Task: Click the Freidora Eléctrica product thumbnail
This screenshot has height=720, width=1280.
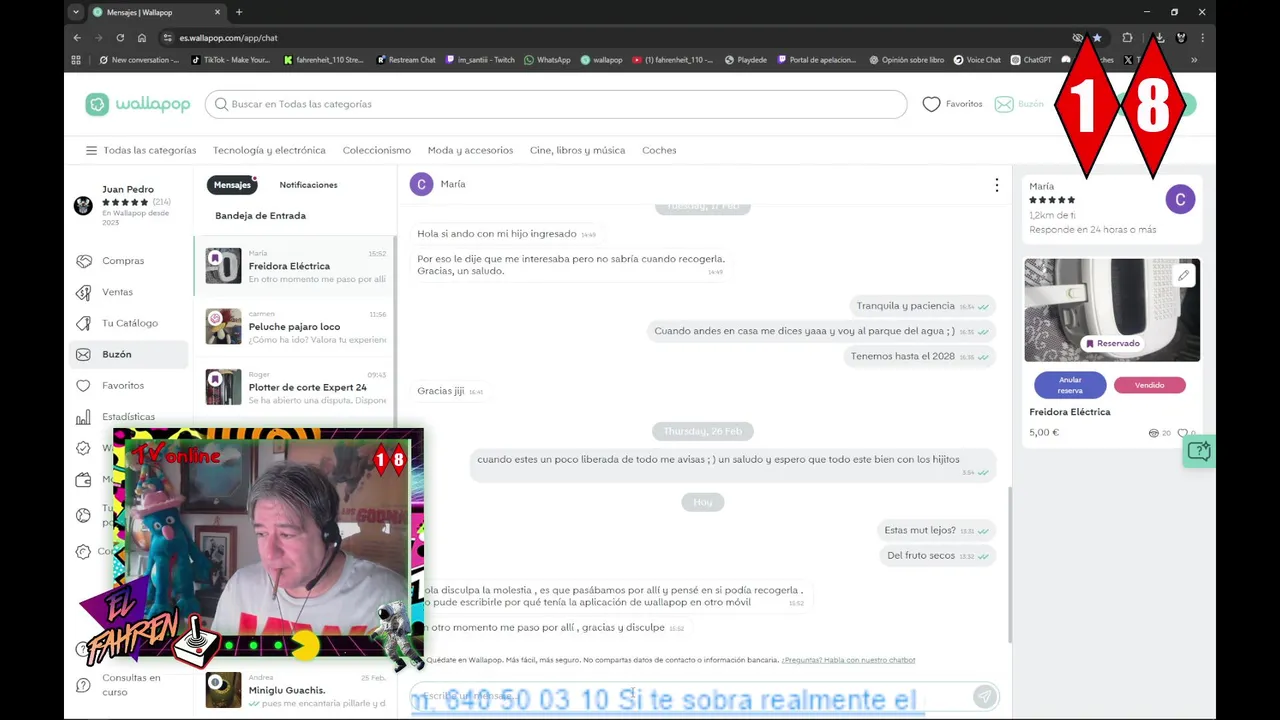Action: [x=223, y=266]
